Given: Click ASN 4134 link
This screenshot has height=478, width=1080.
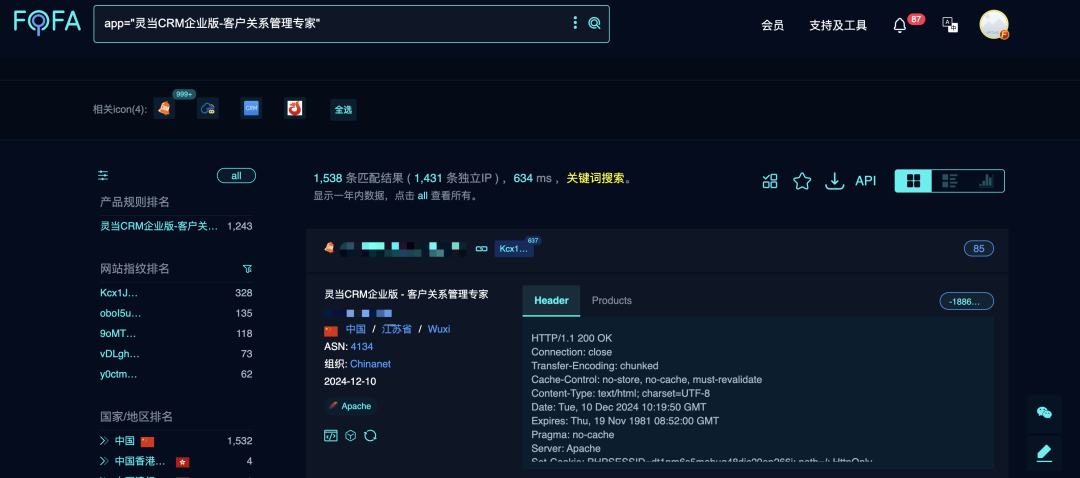Looking at the screenshot, I should pyautogui.click(x=362, y=346).
